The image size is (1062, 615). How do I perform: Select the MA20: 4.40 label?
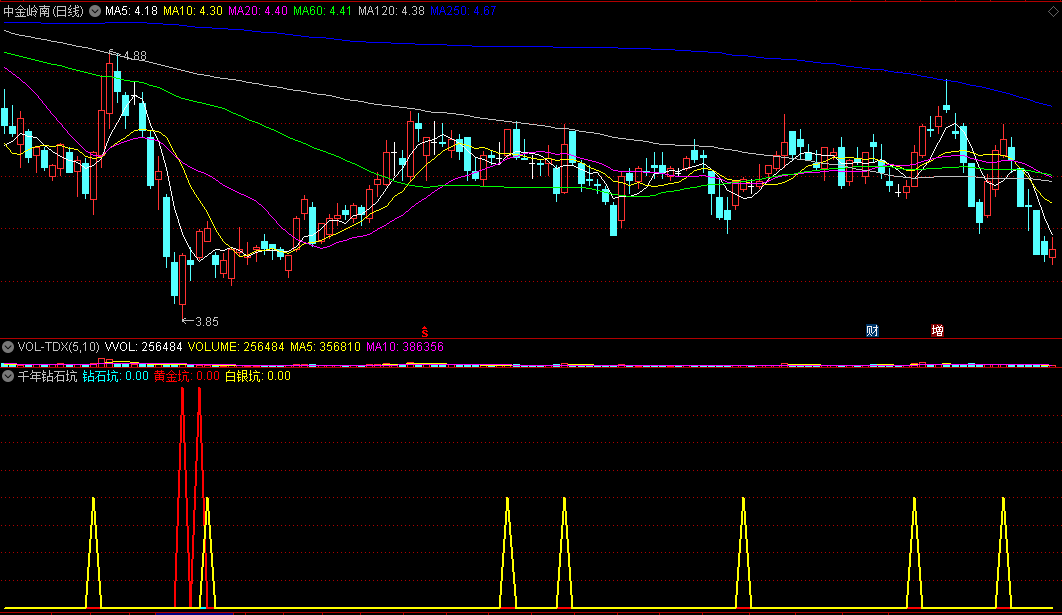[x=258, y=11]
